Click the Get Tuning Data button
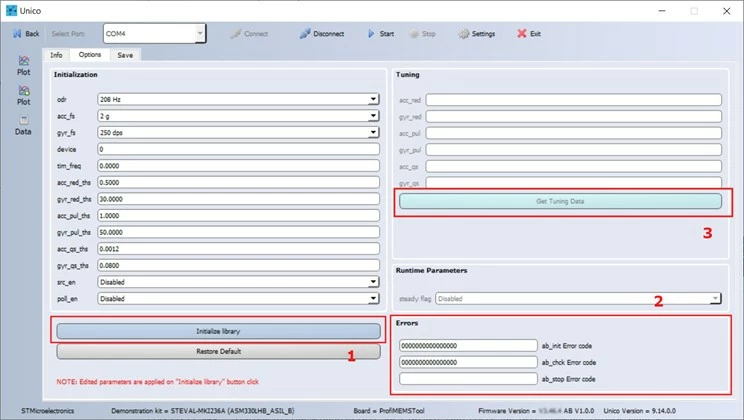 (x=560, y=201)
